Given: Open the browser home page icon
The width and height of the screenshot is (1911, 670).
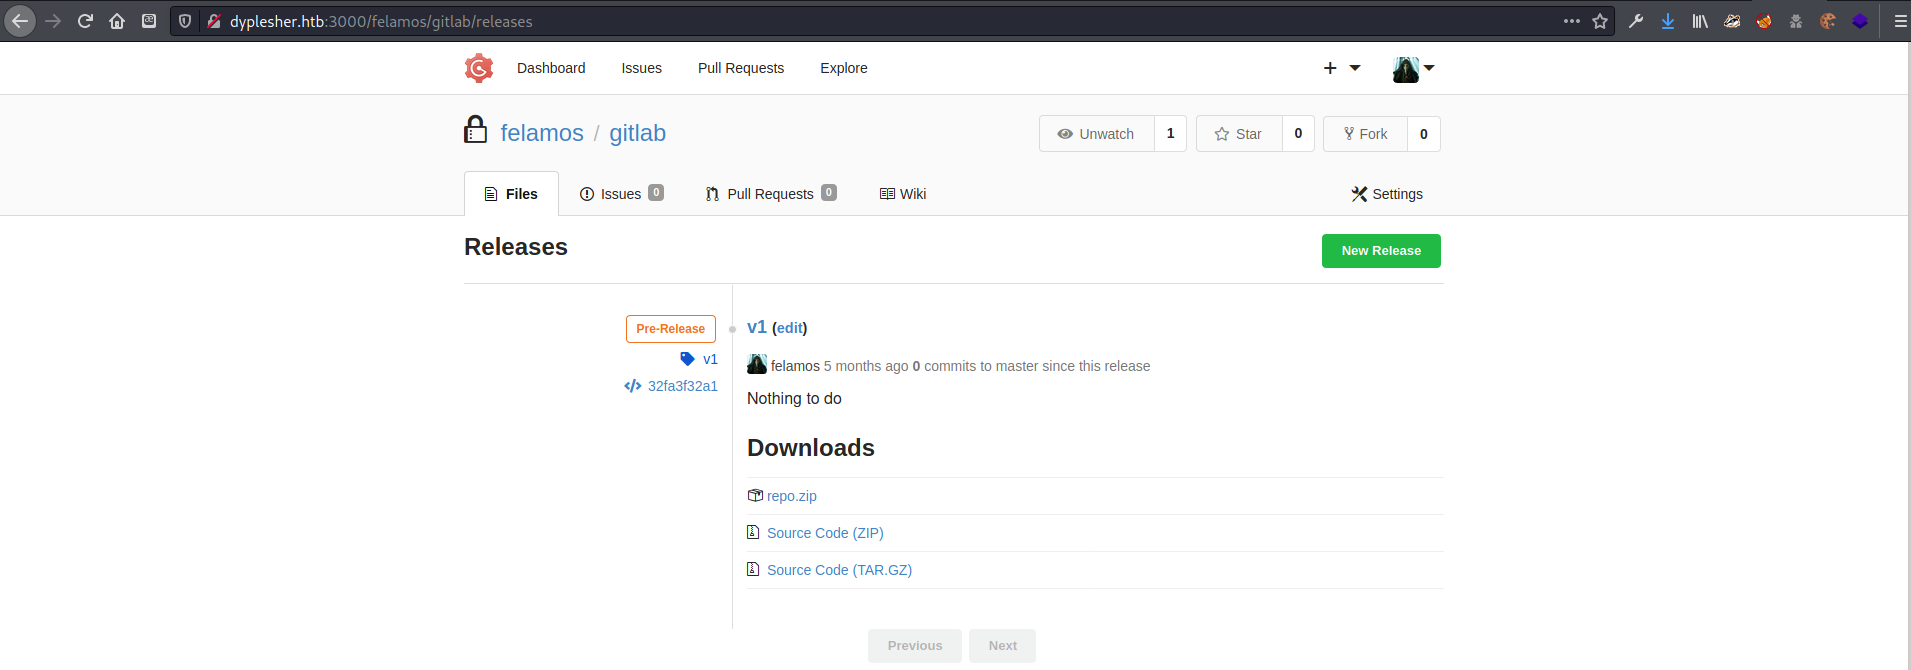Looking at the screenshot, I should coord(117,21).
